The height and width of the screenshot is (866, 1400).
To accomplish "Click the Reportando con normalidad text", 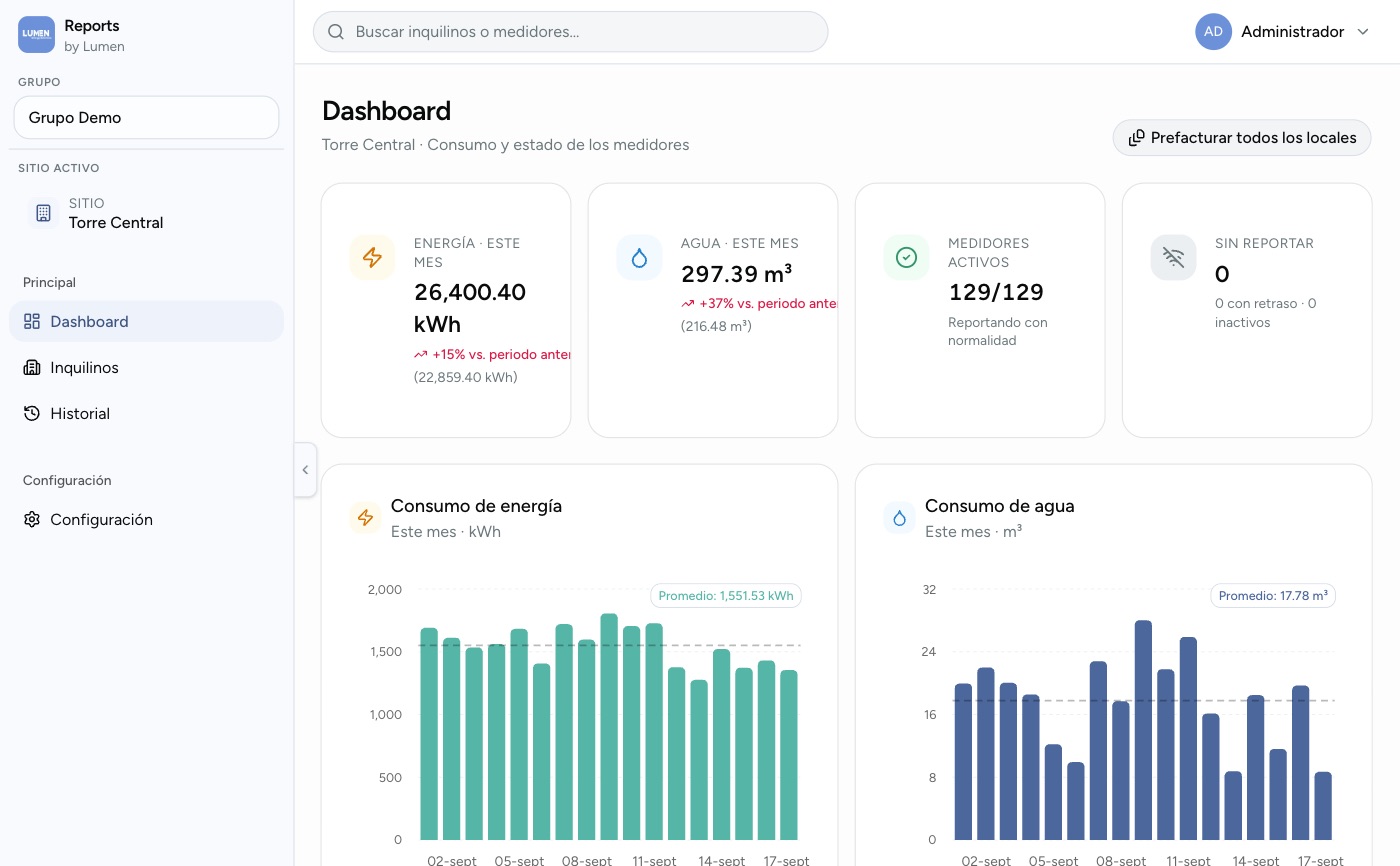I will [998, 331].
